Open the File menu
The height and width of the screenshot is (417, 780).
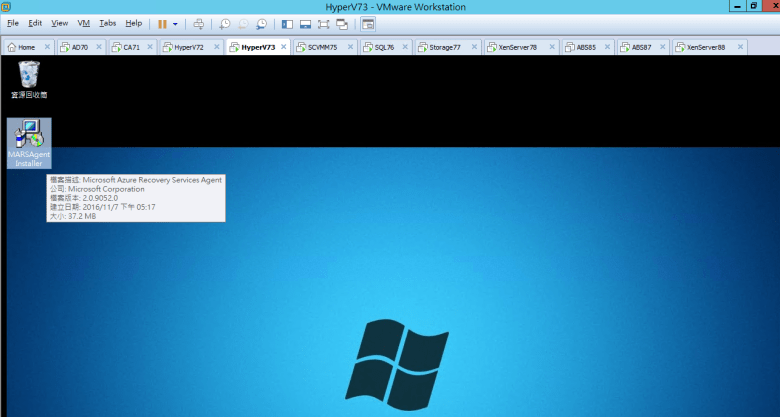click(x=13, y=23)
